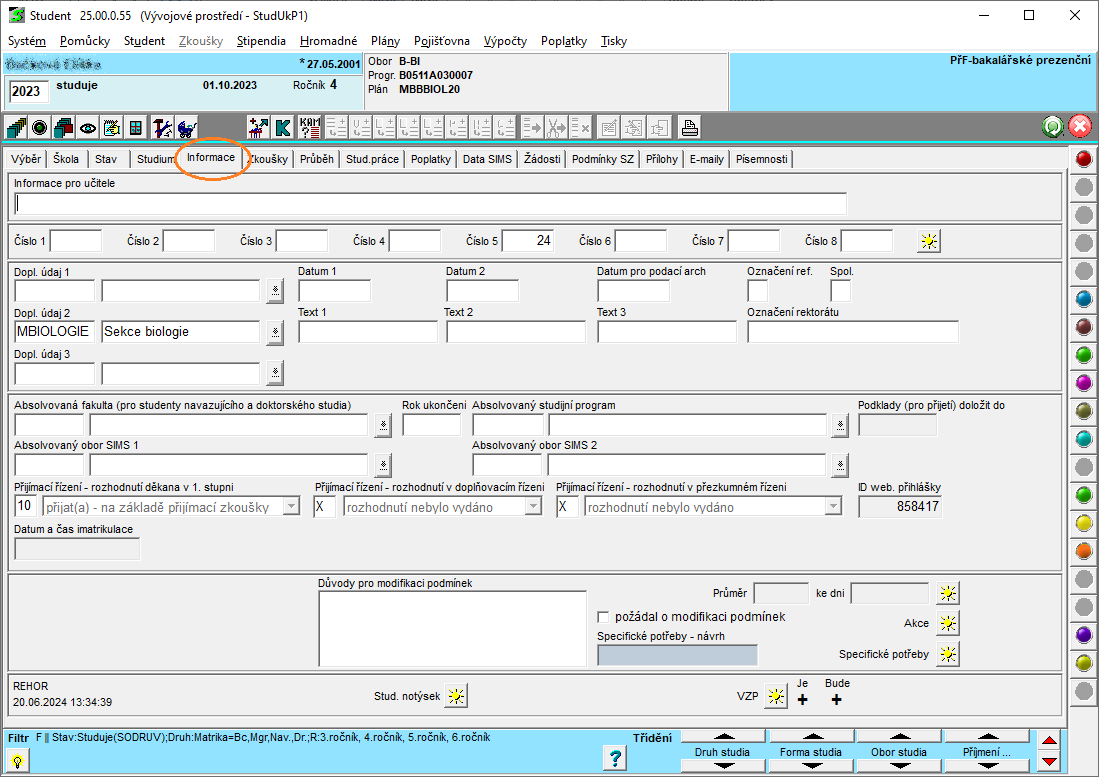Click the KAM? toolbar icon

[x=310, y=127]
